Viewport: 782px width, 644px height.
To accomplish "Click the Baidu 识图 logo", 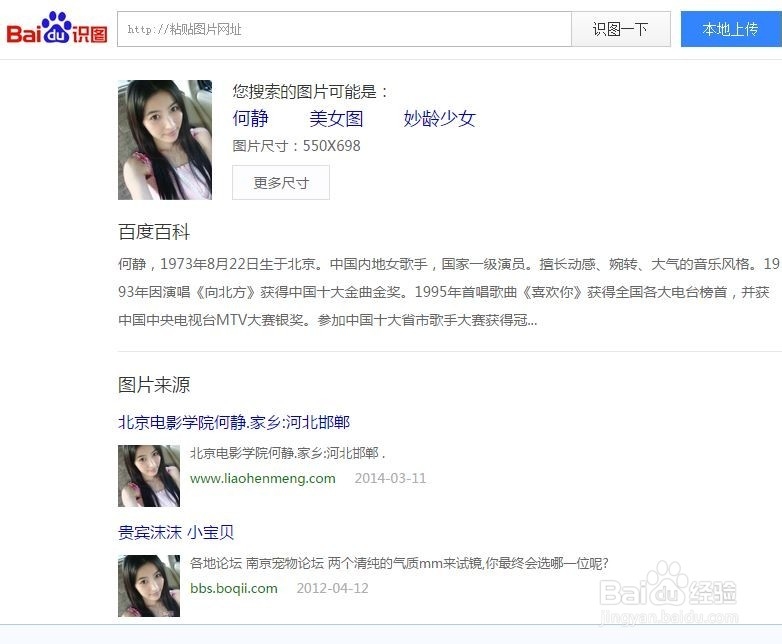I will (56, 28).
